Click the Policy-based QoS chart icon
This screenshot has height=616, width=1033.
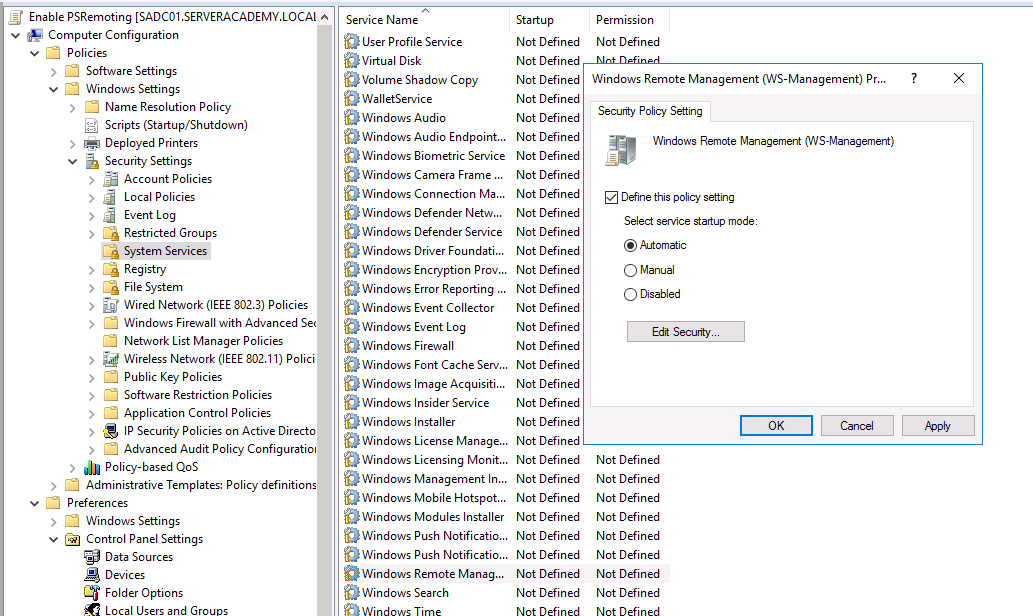tap(92, 467)
